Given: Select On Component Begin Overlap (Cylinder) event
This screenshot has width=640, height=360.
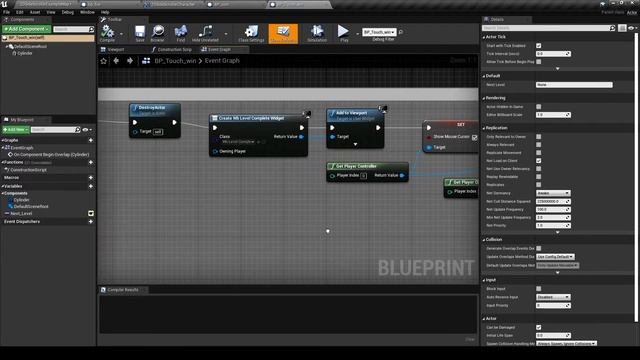Looking at the screenshot, I should coord(51,155).
